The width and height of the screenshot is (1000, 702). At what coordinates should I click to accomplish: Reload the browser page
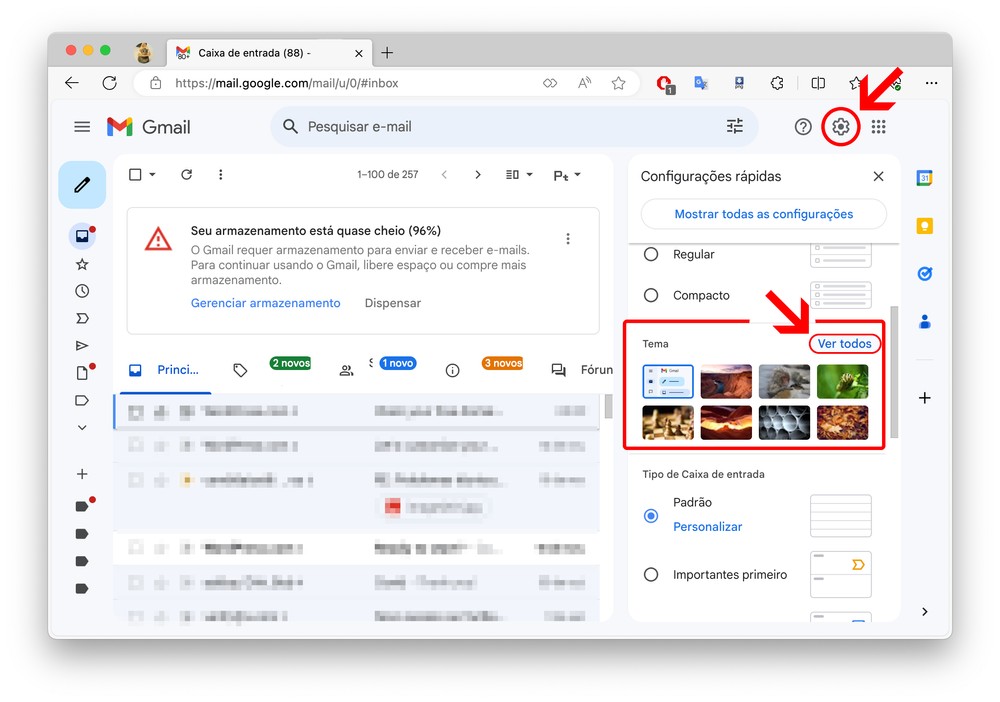(x=110, y=83)
